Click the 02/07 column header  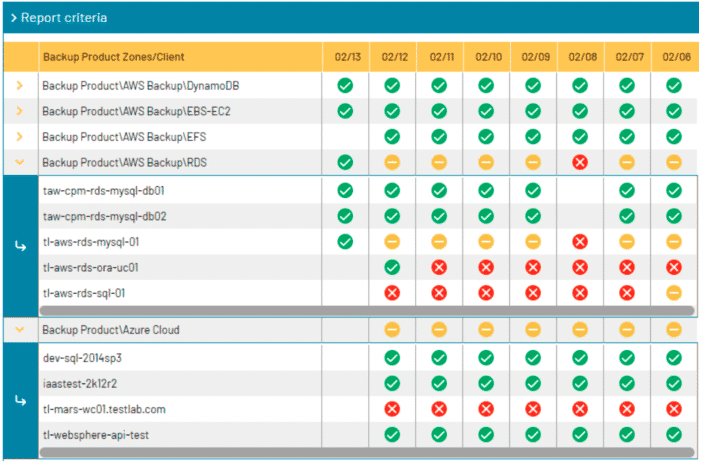click(x=629, y=57)
